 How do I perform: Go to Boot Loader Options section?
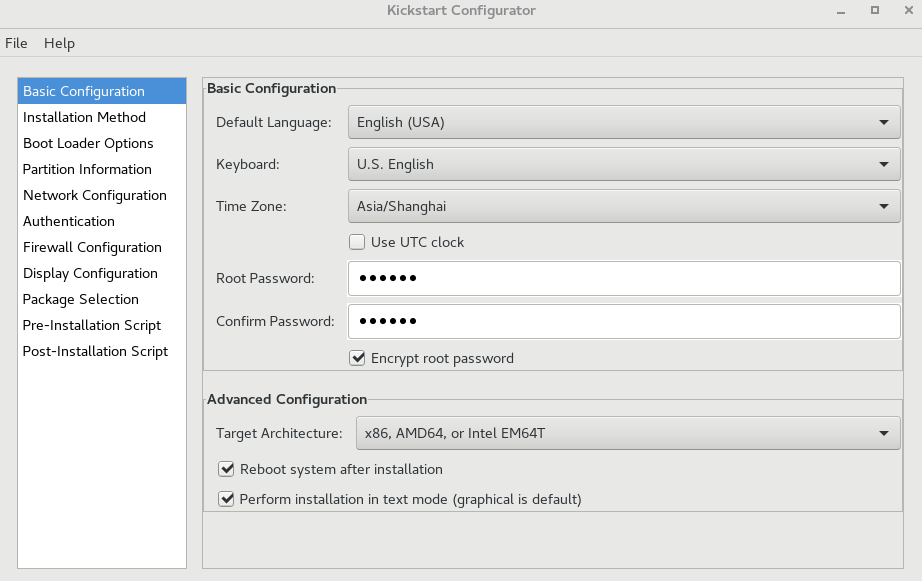(88, 143)
